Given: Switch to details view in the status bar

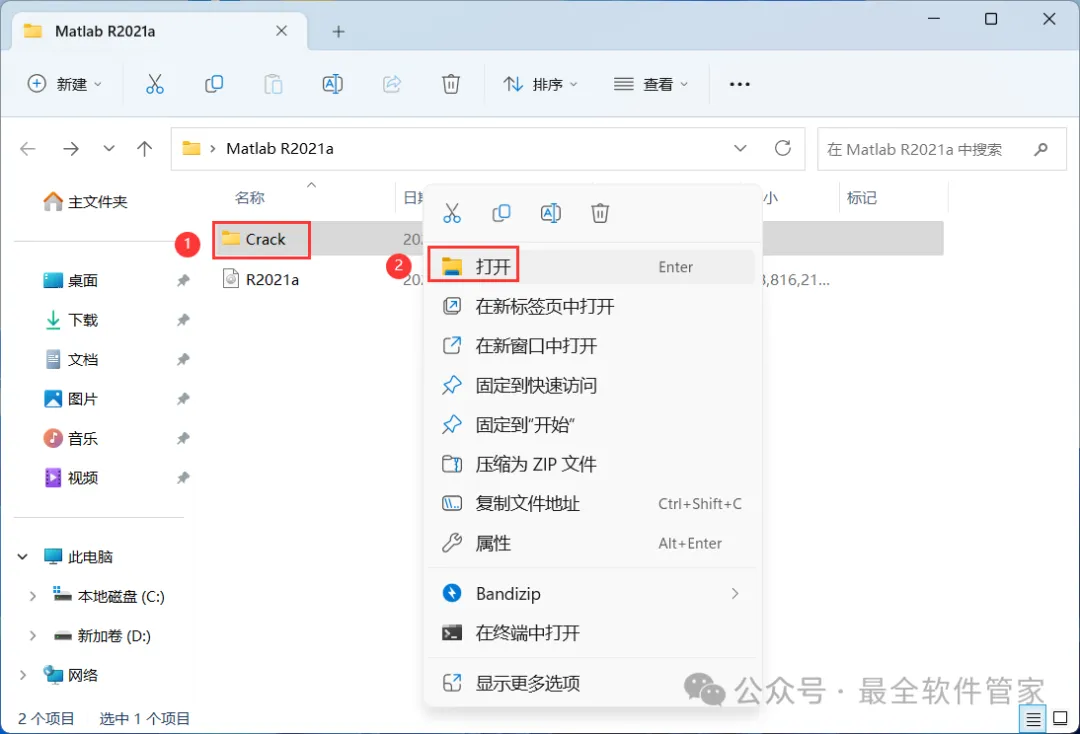Looking at the screenshot, I should pos(1032,720).
